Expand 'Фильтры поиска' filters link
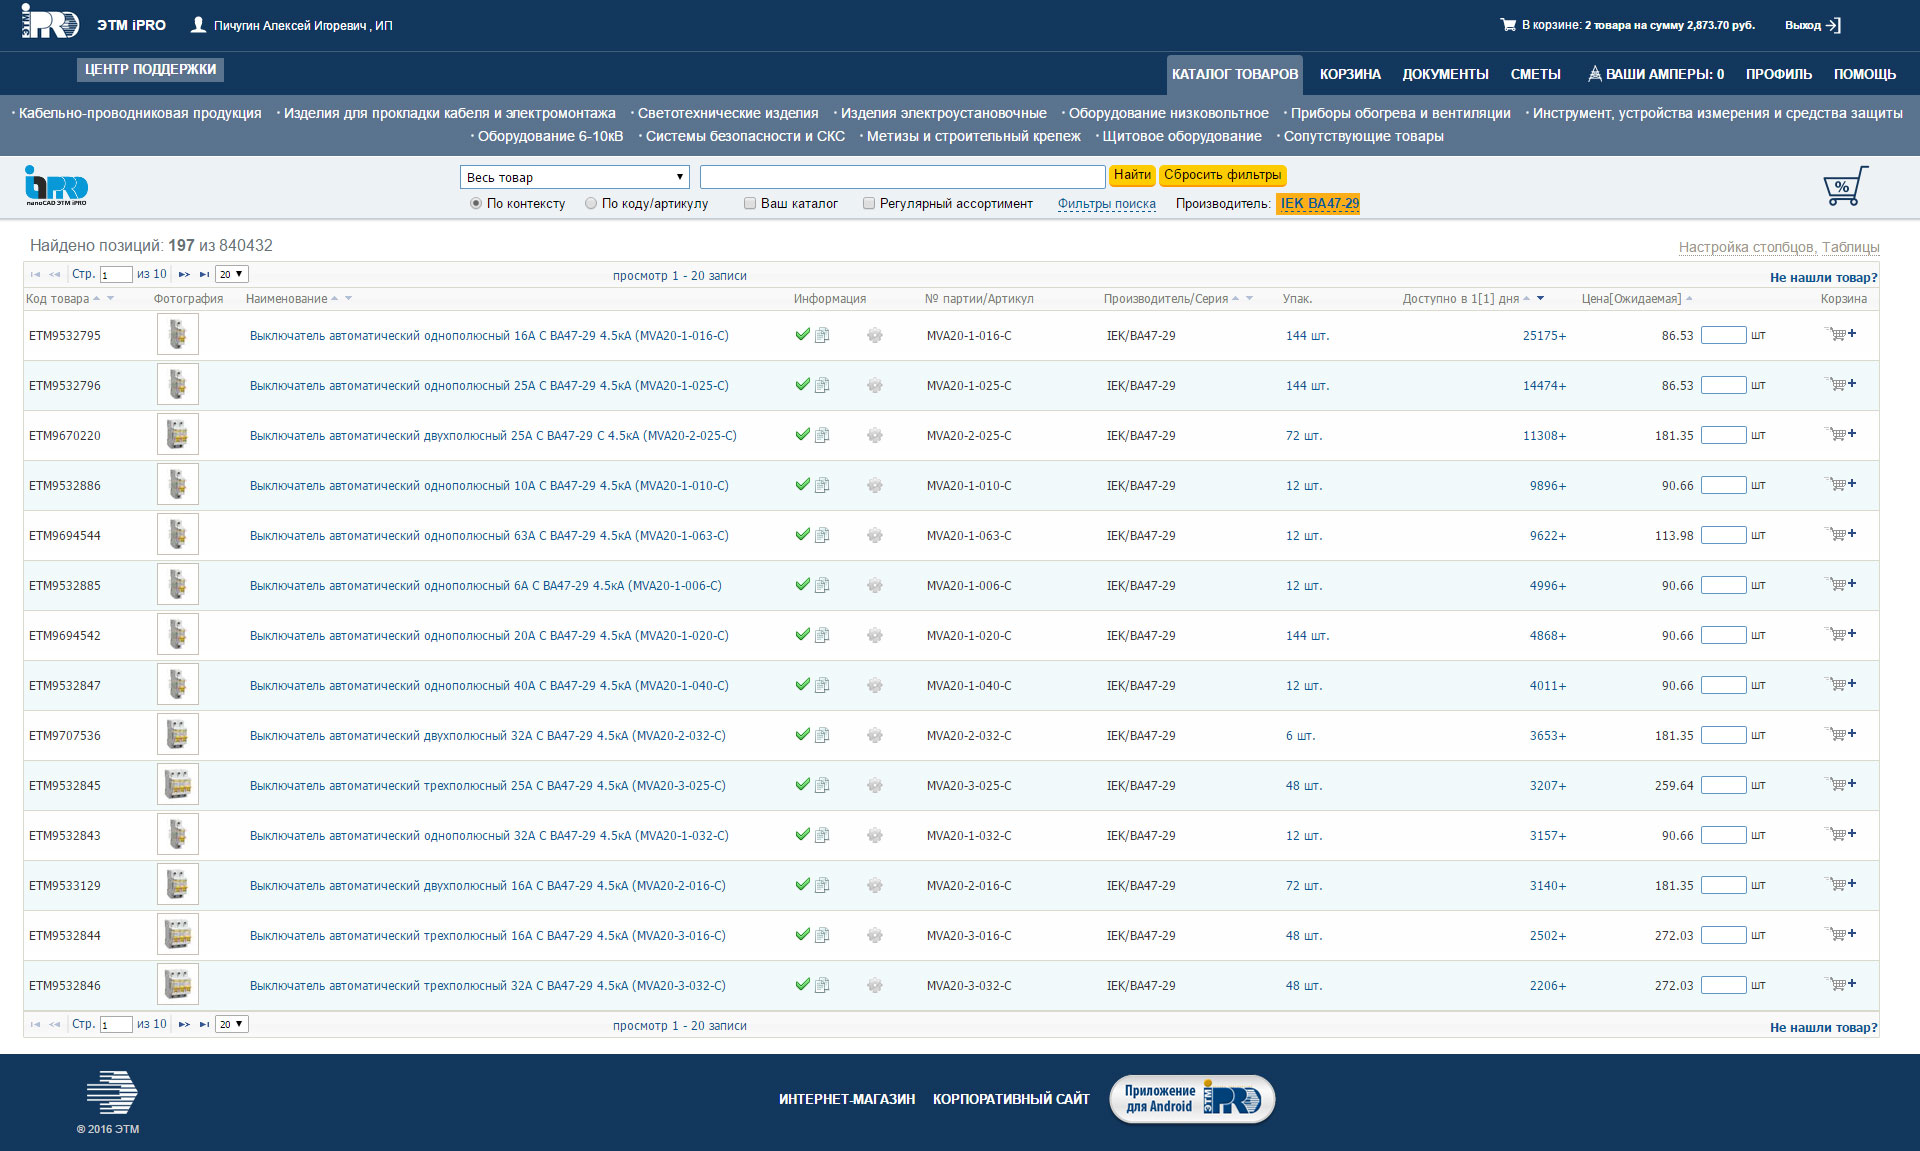The image size is (1920, 1151). [1106, 204]
